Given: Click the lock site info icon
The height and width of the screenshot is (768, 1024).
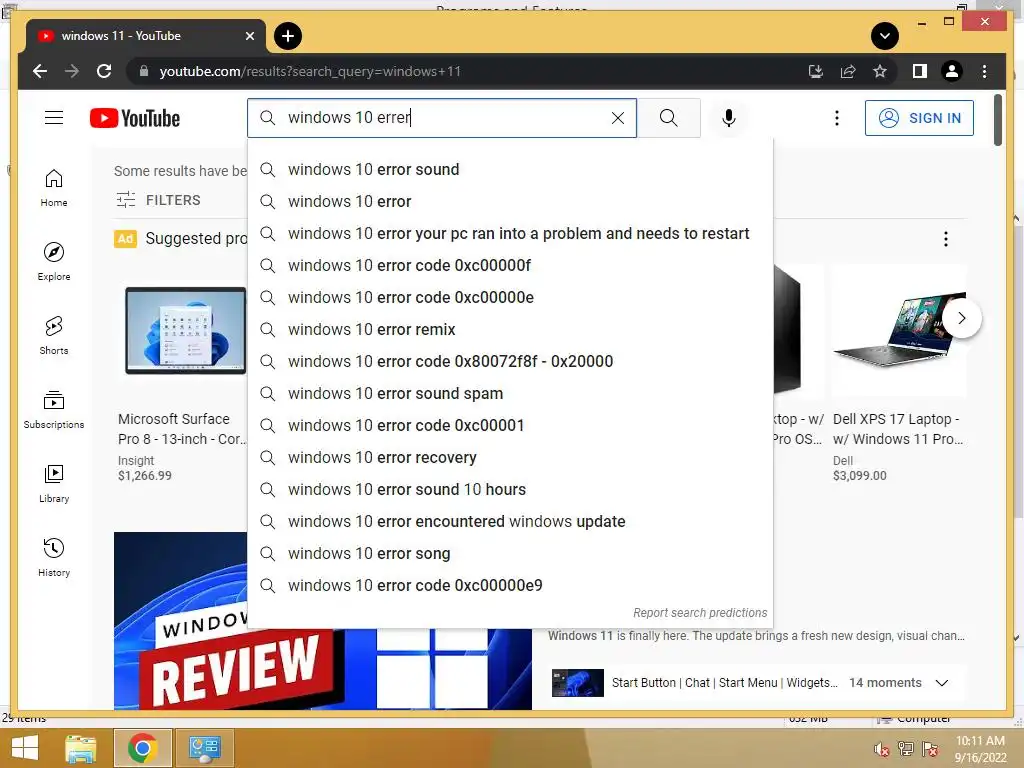Looking at the screenshot, I should pos(144,71).
